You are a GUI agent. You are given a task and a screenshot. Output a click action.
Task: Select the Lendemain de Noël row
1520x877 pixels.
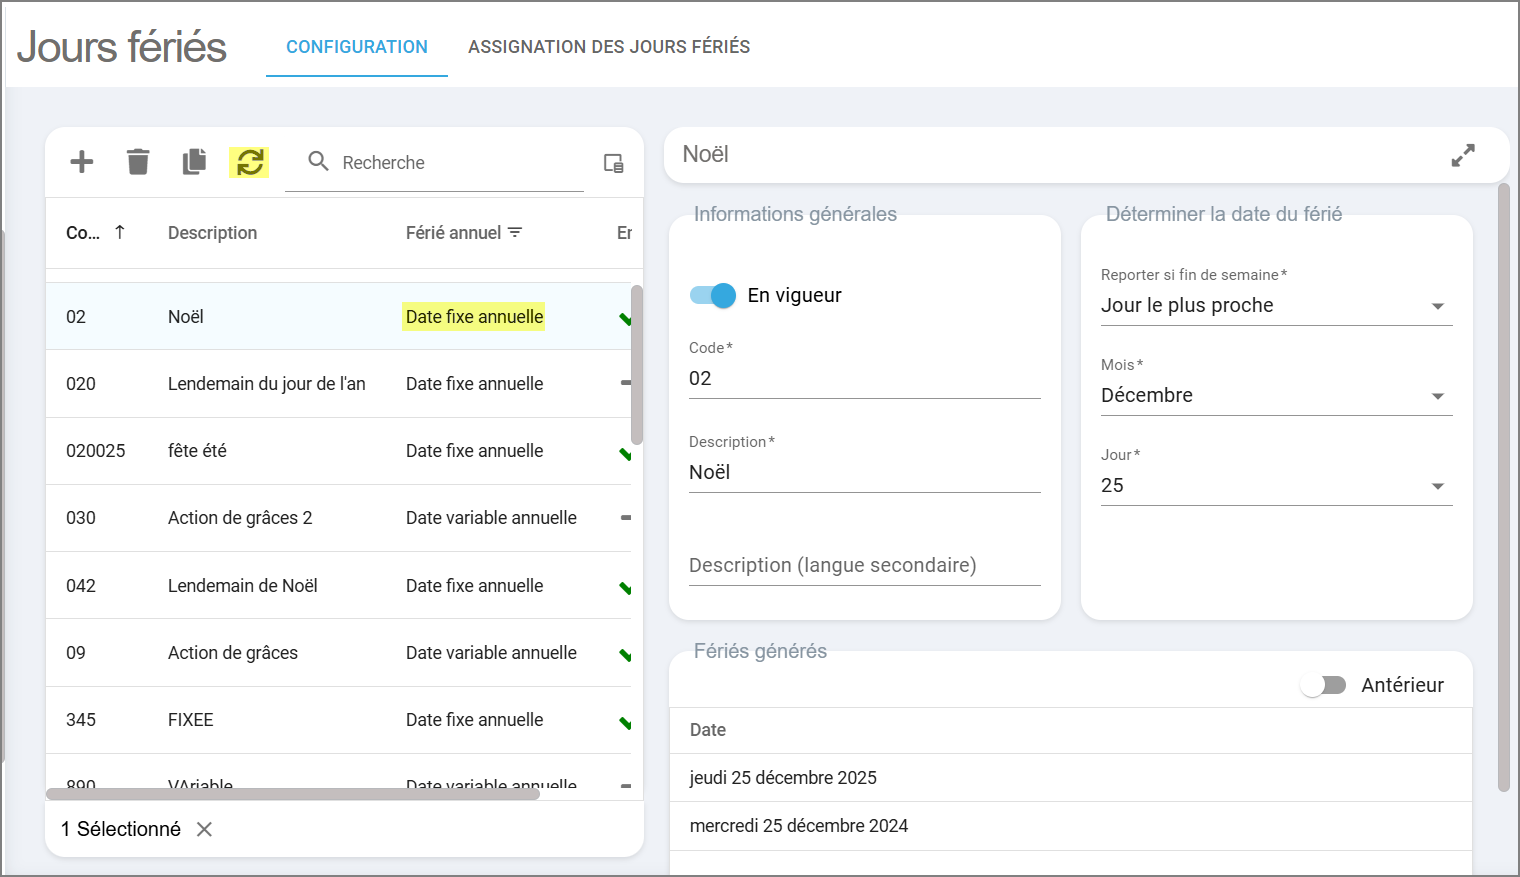[243, 586]
